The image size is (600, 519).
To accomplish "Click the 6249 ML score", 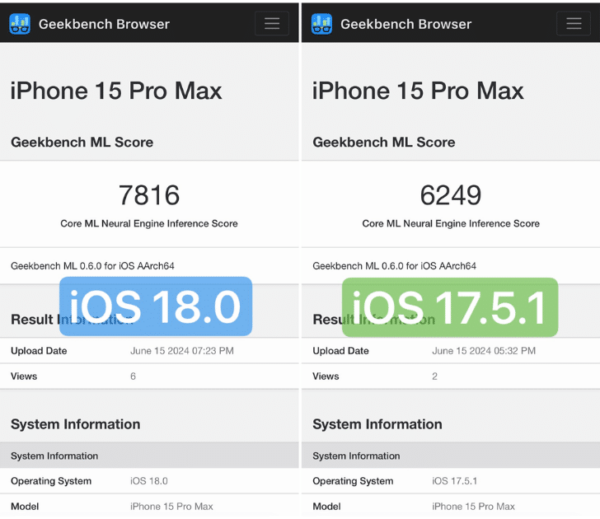I will click(x=451, y=194).
